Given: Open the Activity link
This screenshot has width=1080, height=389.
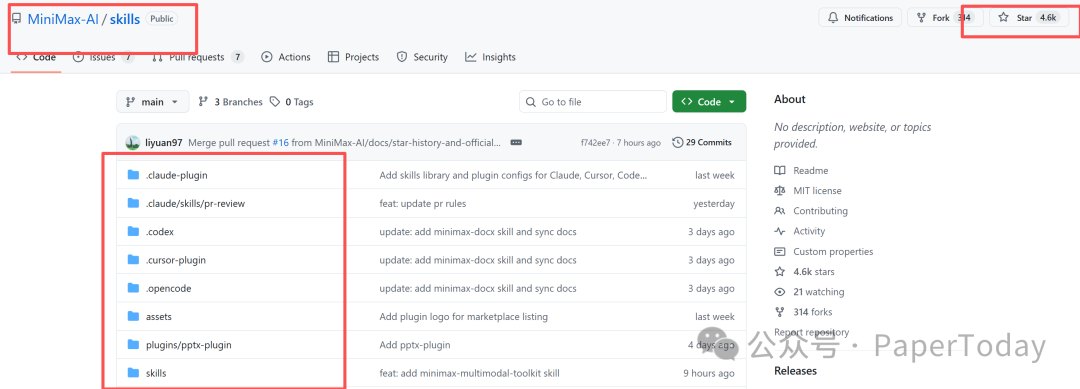Looking at the screenshot, I should (x=809, y=231).
